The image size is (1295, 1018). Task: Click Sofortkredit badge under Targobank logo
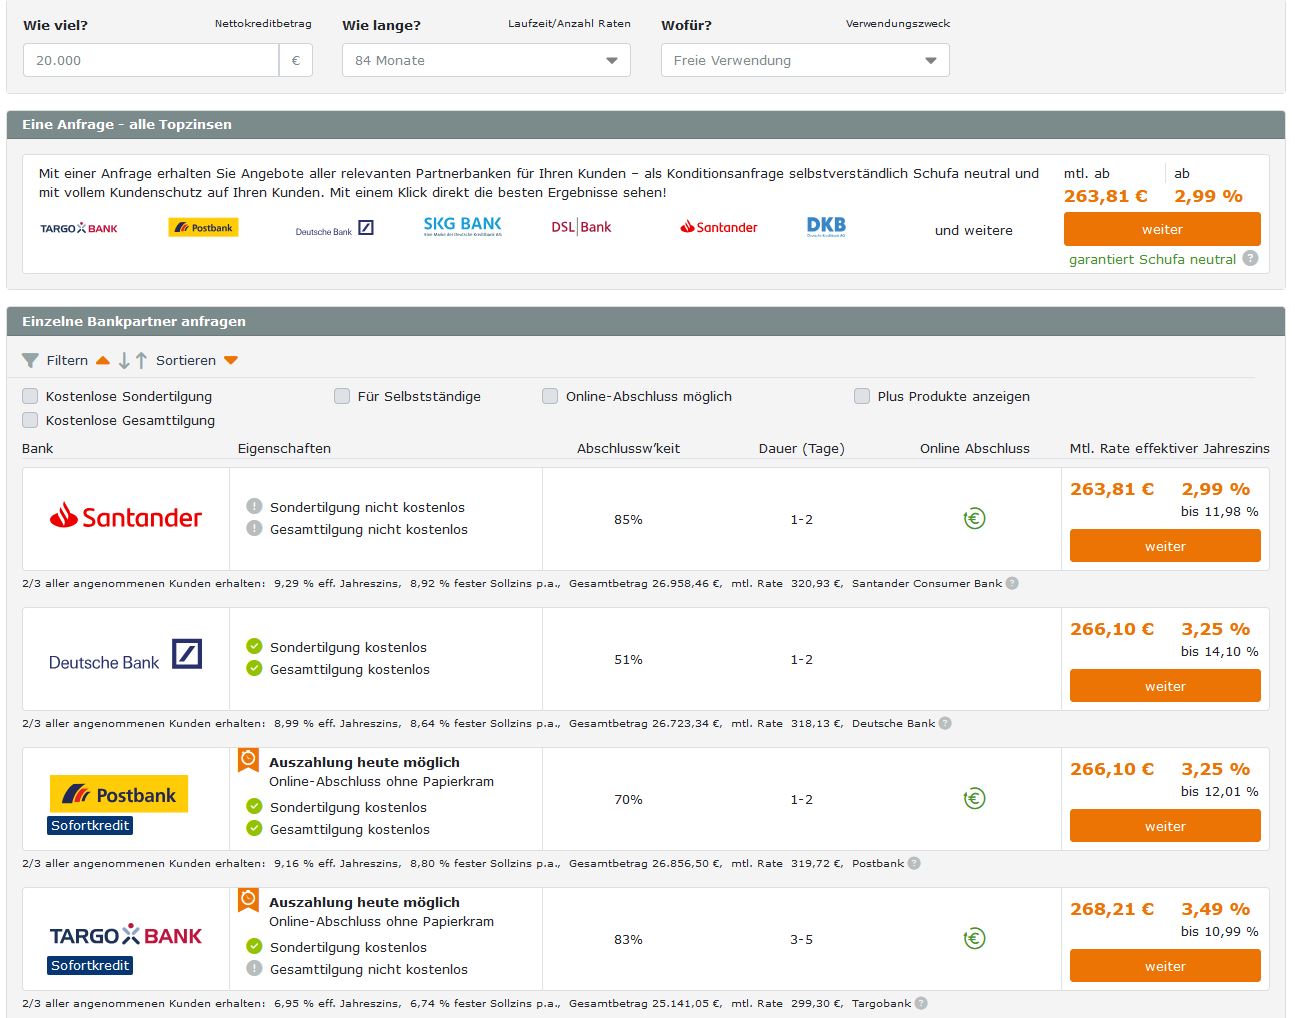click(90, 965)
